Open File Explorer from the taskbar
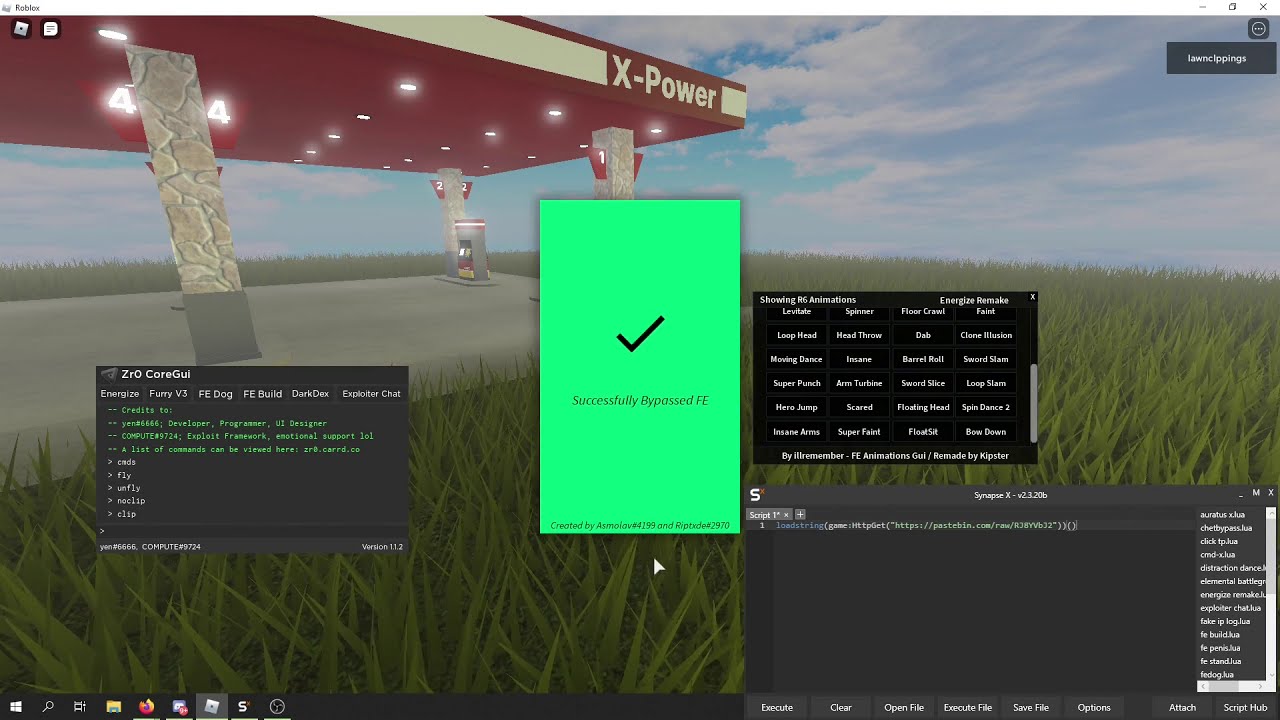Viewport: 1280px width, 720px height. [114, 707]
